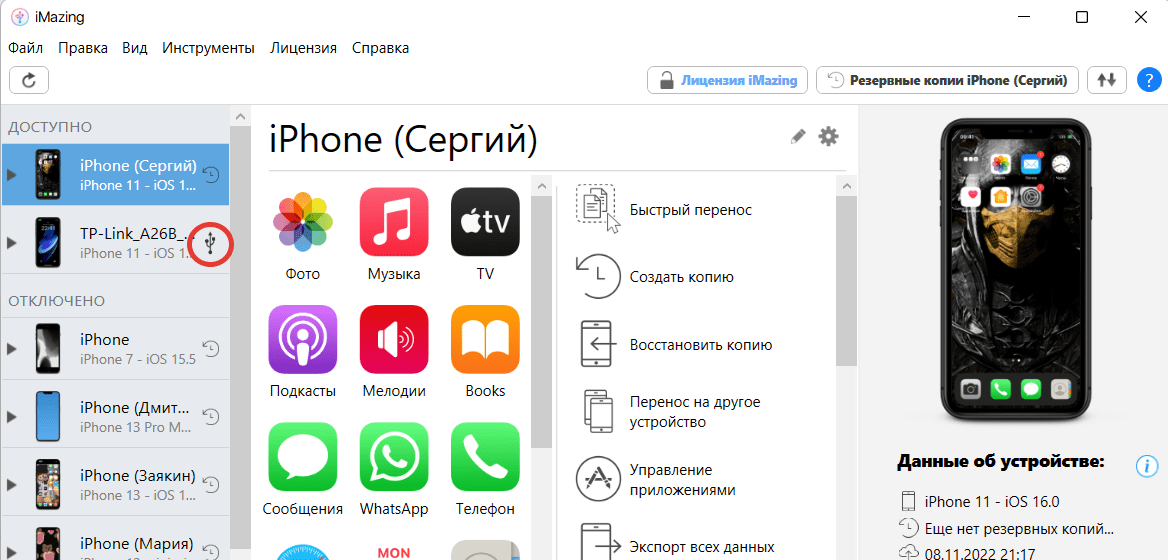Click the 'ОТКЛЮЧЕНО' section header
The width and height of the screenshot is (1168, 560).
tap(57, 301)
